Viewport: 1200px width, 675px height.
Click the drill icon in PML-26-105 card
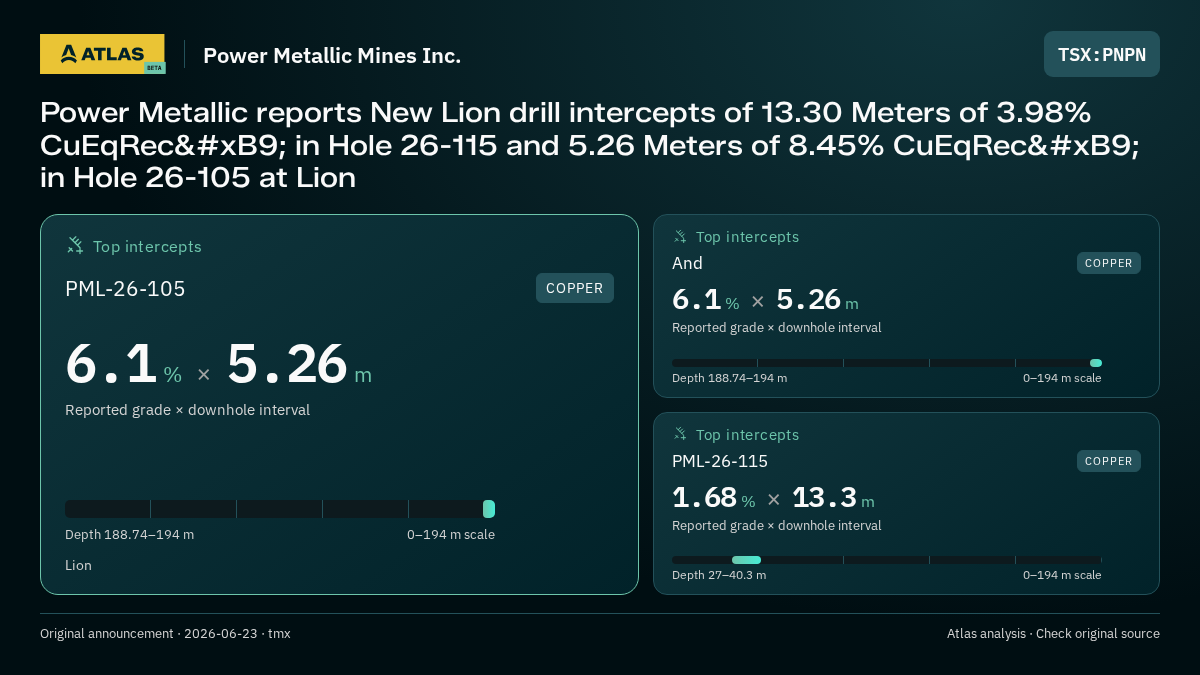coord(75,246)
